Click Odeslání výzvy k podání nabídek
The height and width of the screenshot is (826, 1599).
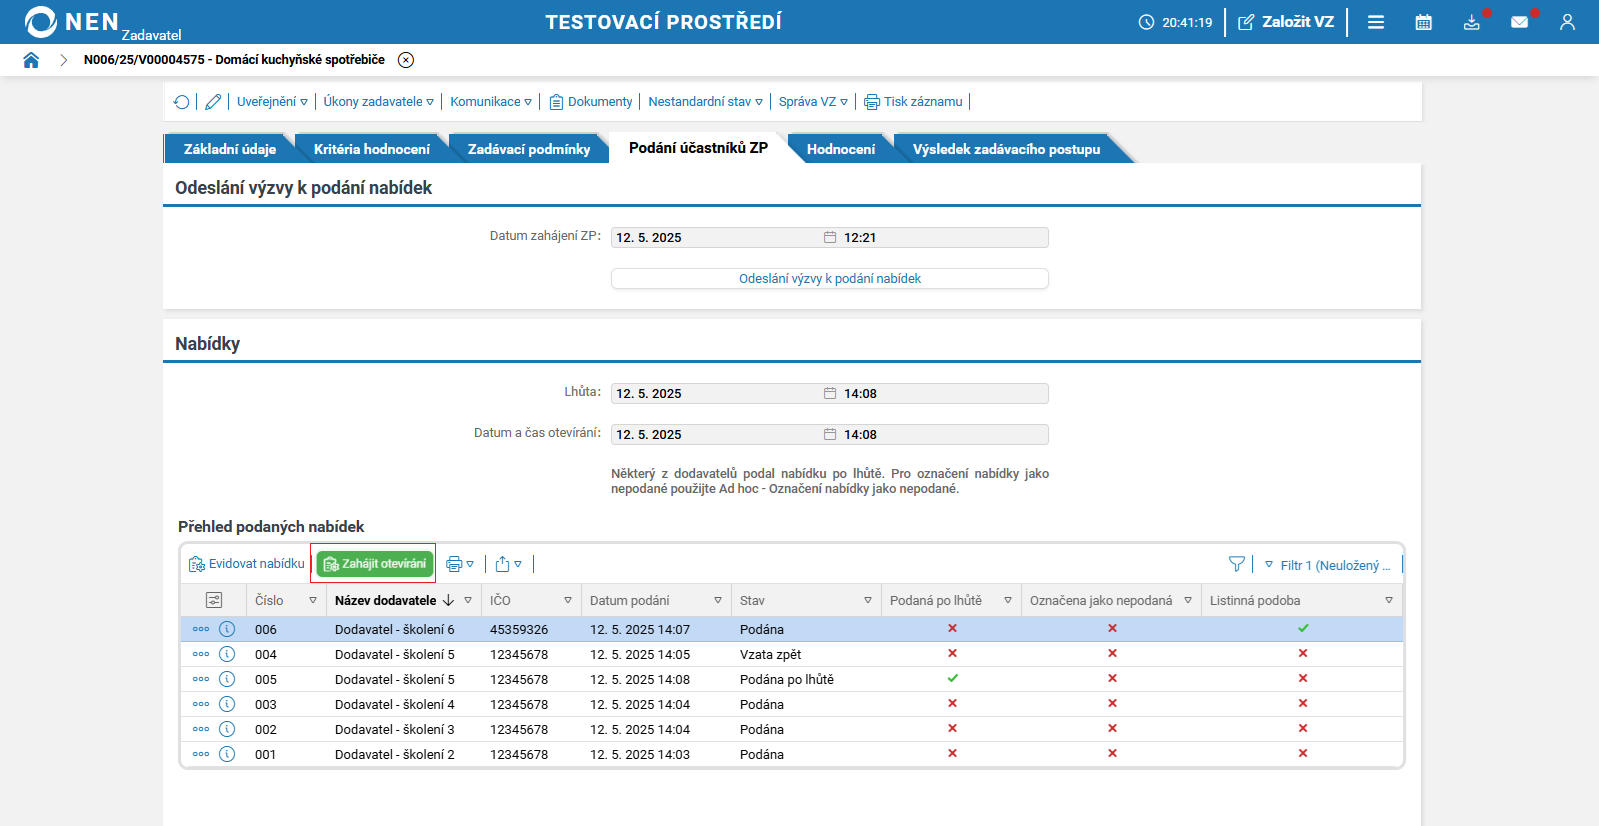[x=829, y=279]
